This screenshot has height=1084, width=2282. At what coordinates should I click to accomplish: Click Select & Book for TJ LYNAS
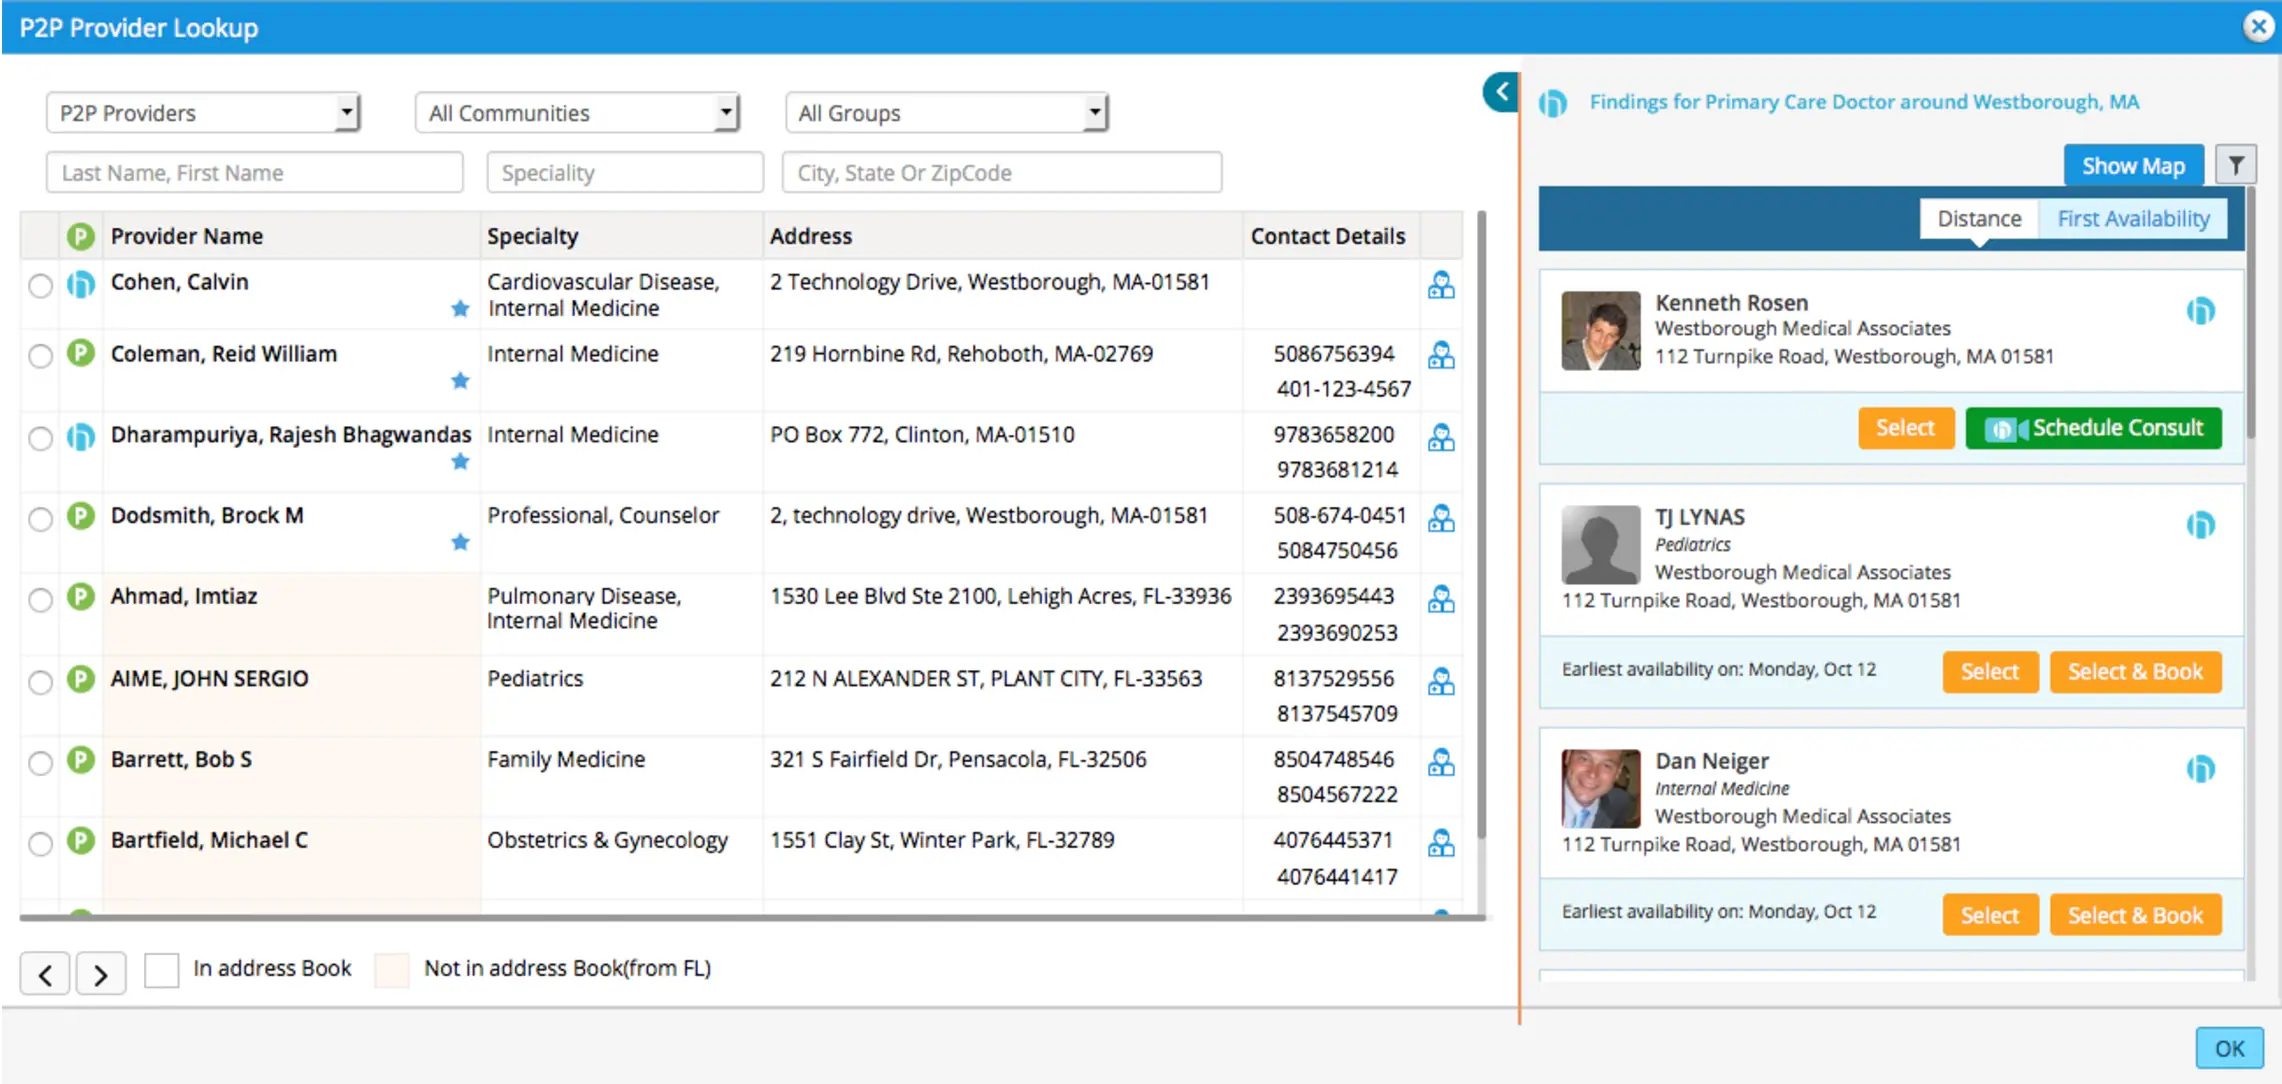[2135, 671]
